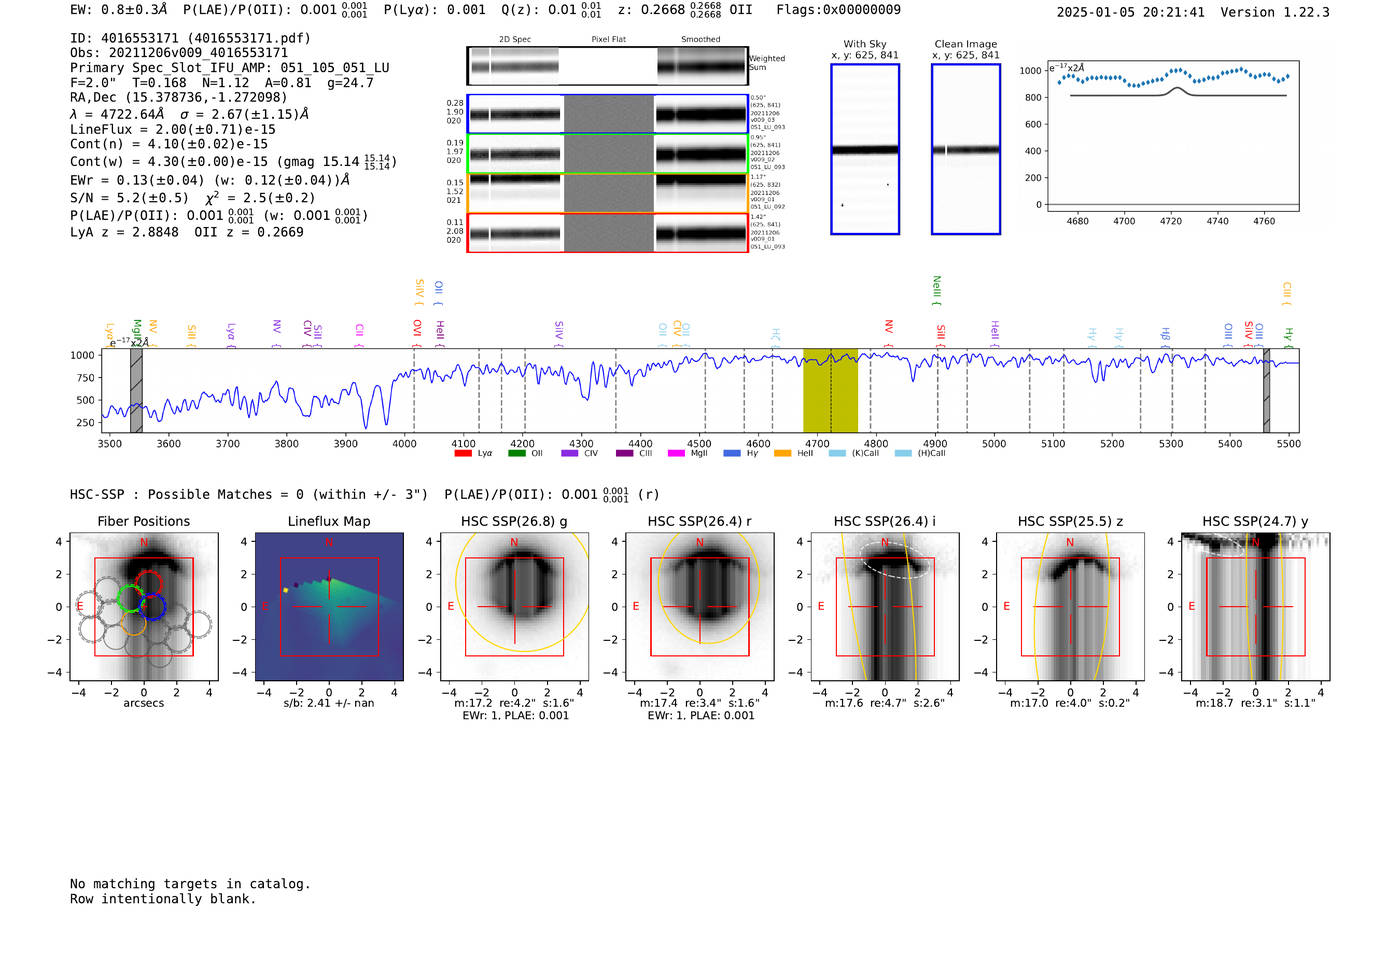Click the red Lyα legend swatch
The width and height of the screenshot is (1400, 953).
[x=463, y=453]
